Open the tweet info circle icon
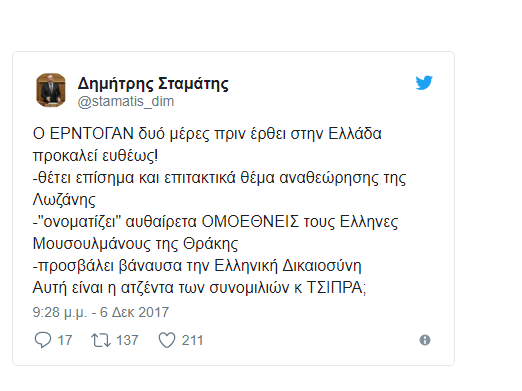522x391 pixels. (x=425, y=340)
